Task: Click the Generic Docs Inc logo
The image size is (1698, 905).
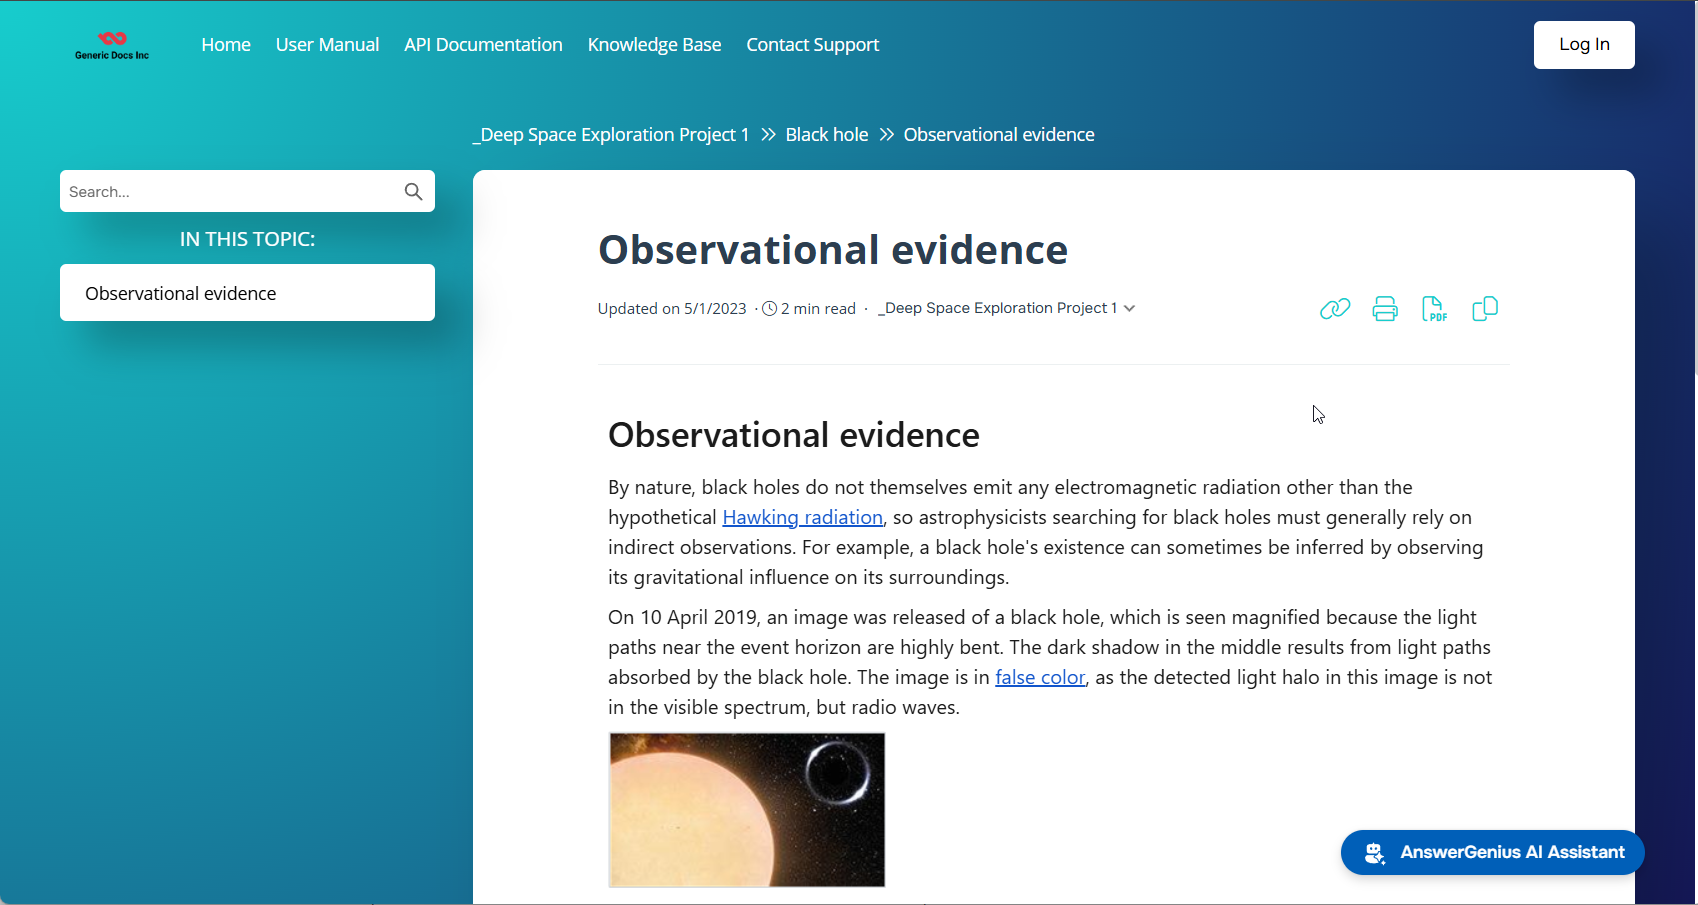Action: pyautogui.click(x=112, y=45)
